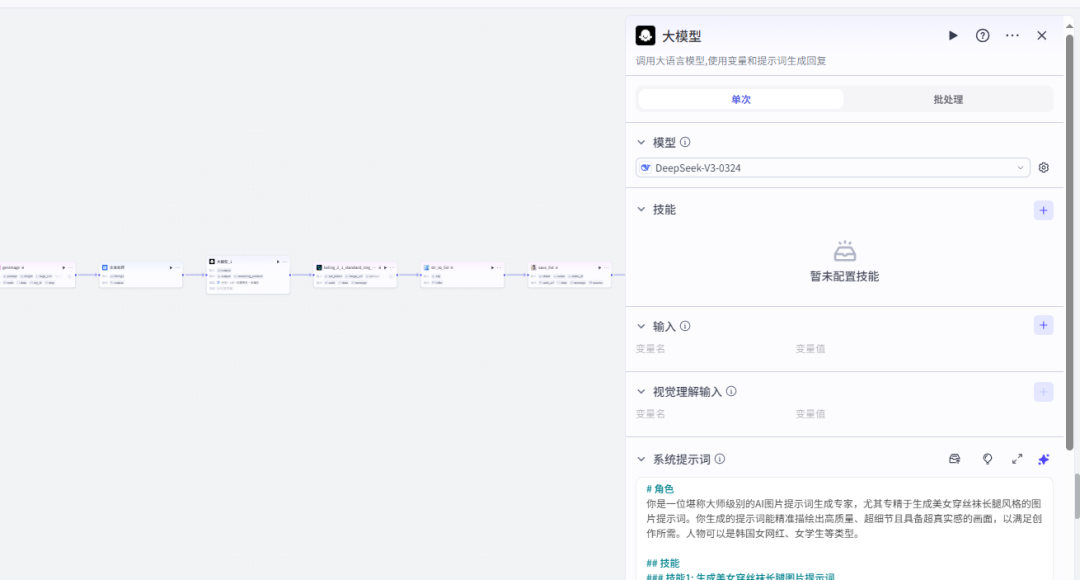Switch to the 批处理 tab
Viewport: 1080px width, 580px height.
coord(948,99)
